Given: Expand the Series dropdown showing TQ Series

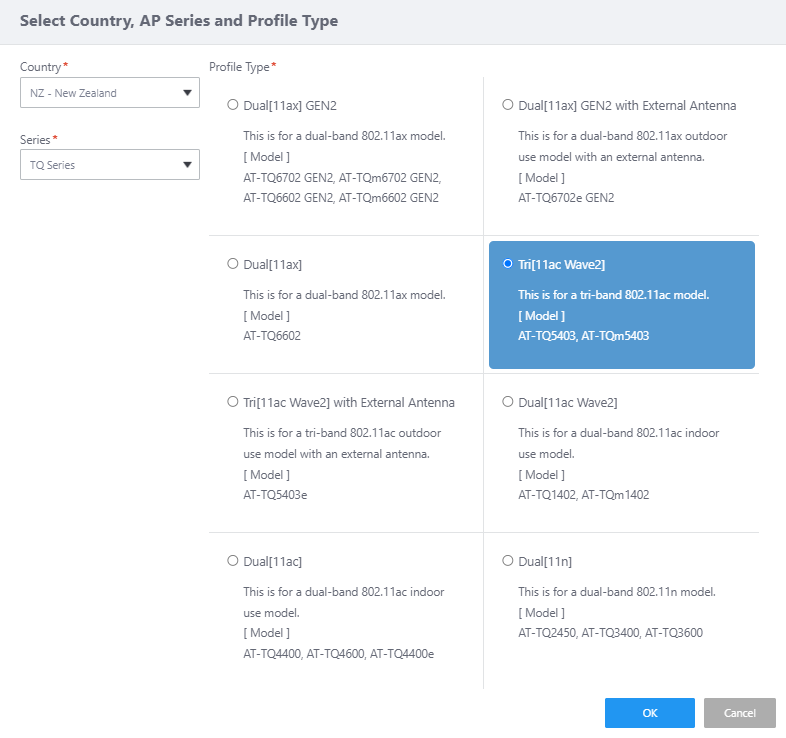Looking at the screenshot, I should [109, 165].
